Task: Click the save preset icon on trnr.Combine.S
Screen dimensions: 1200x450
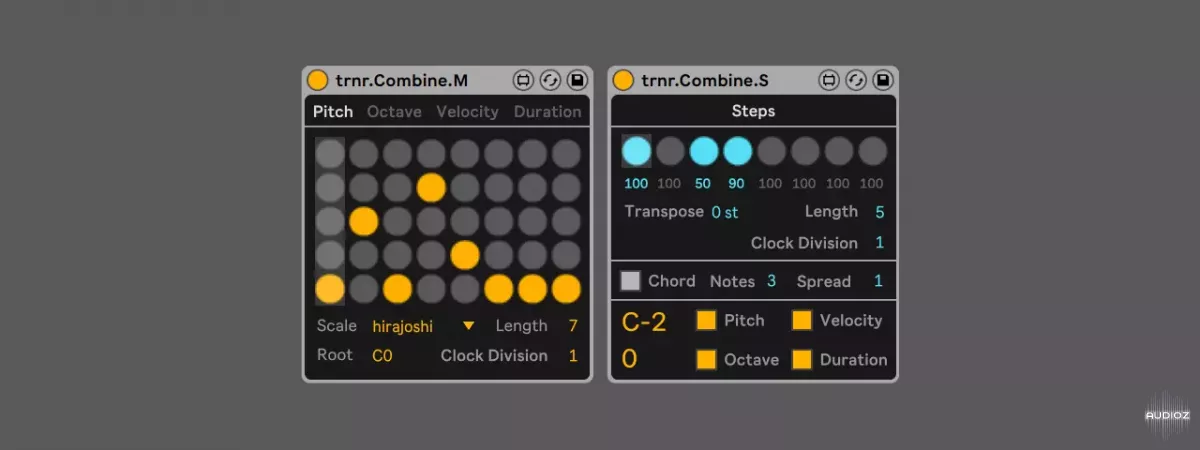Action: tap(883, 80)
